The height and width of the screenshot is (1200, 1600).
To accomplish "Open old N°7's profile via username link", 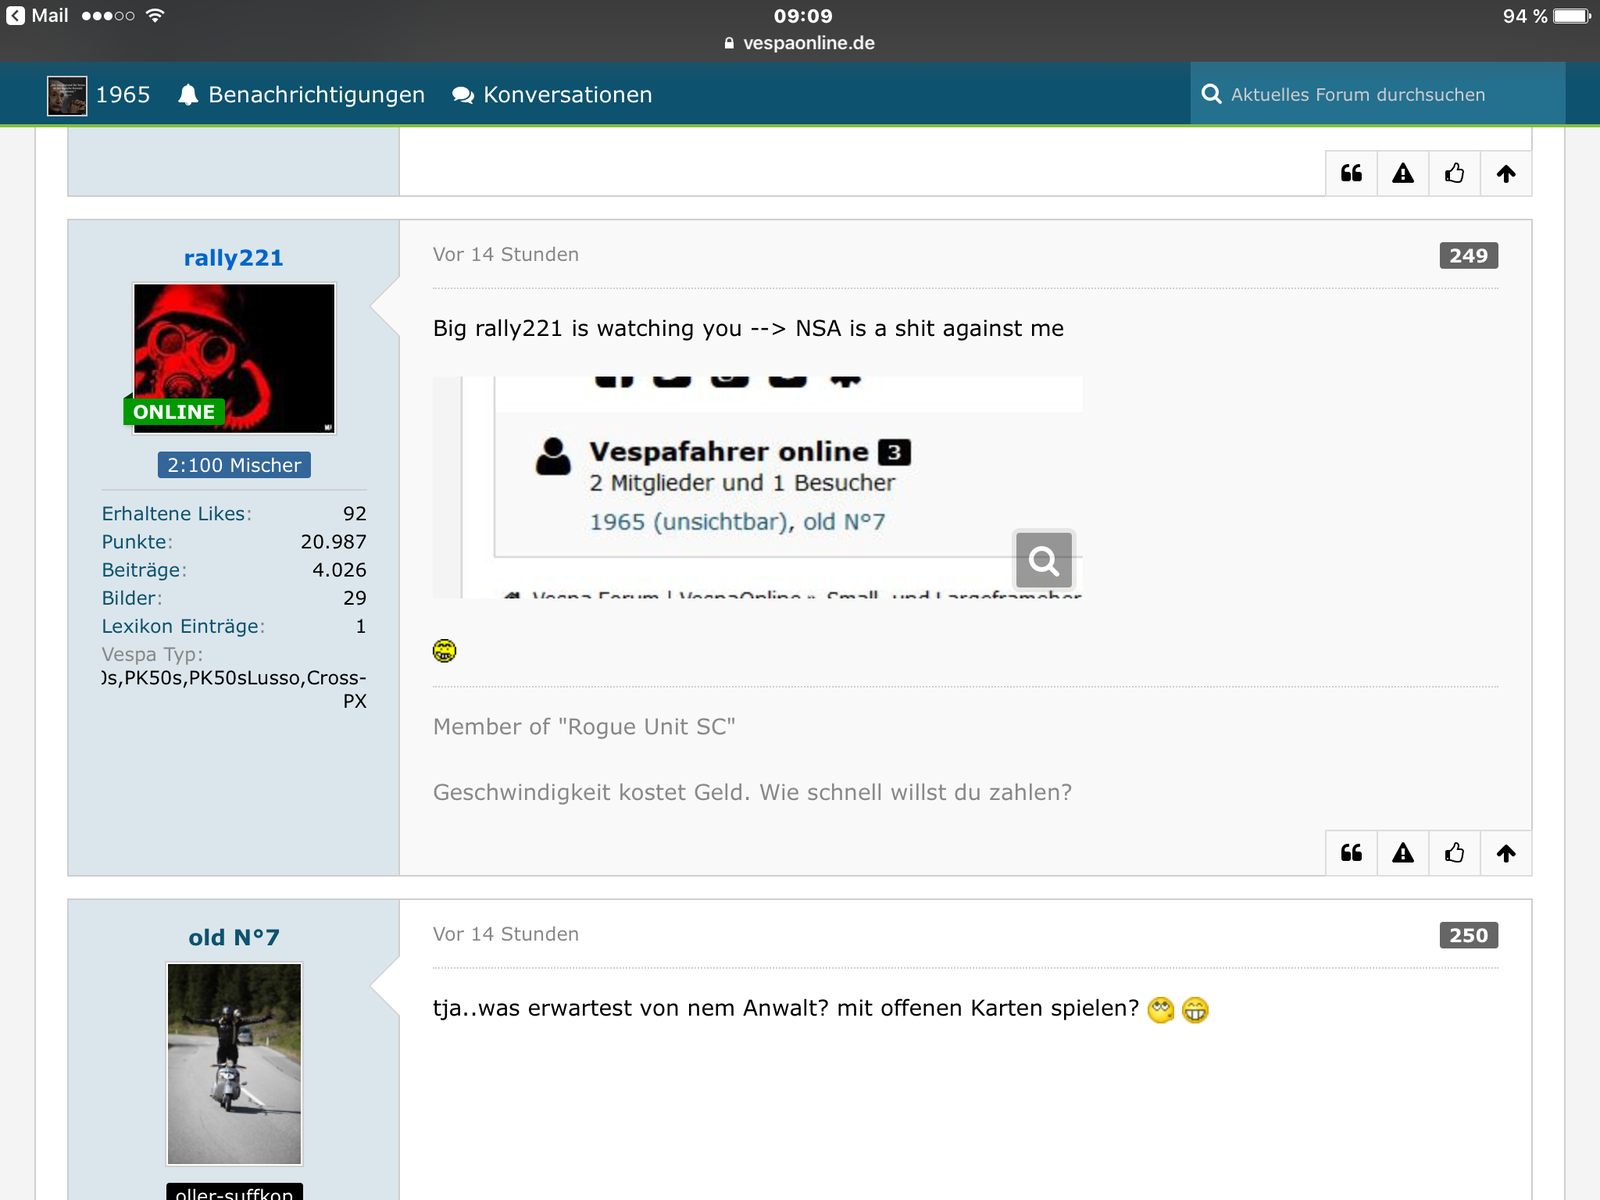I will 234,937.
